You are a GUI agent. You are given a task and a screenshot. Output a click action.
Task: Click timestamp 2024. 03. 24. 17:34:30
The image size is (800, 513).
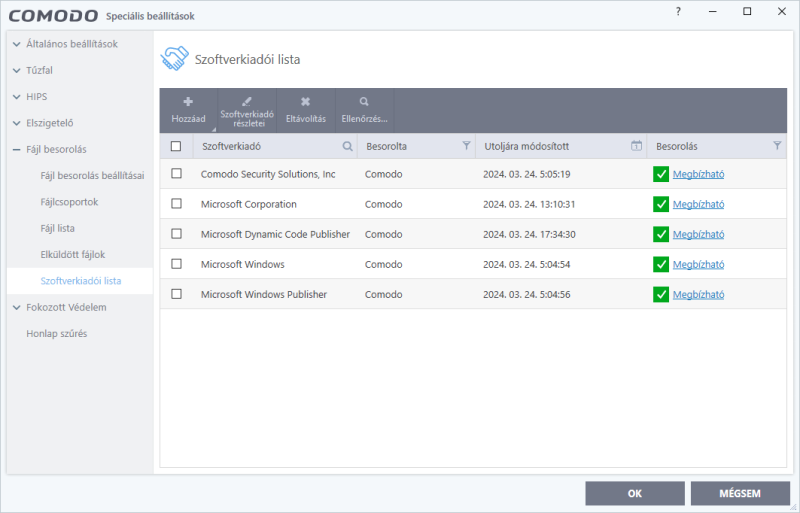pos(529,234)
